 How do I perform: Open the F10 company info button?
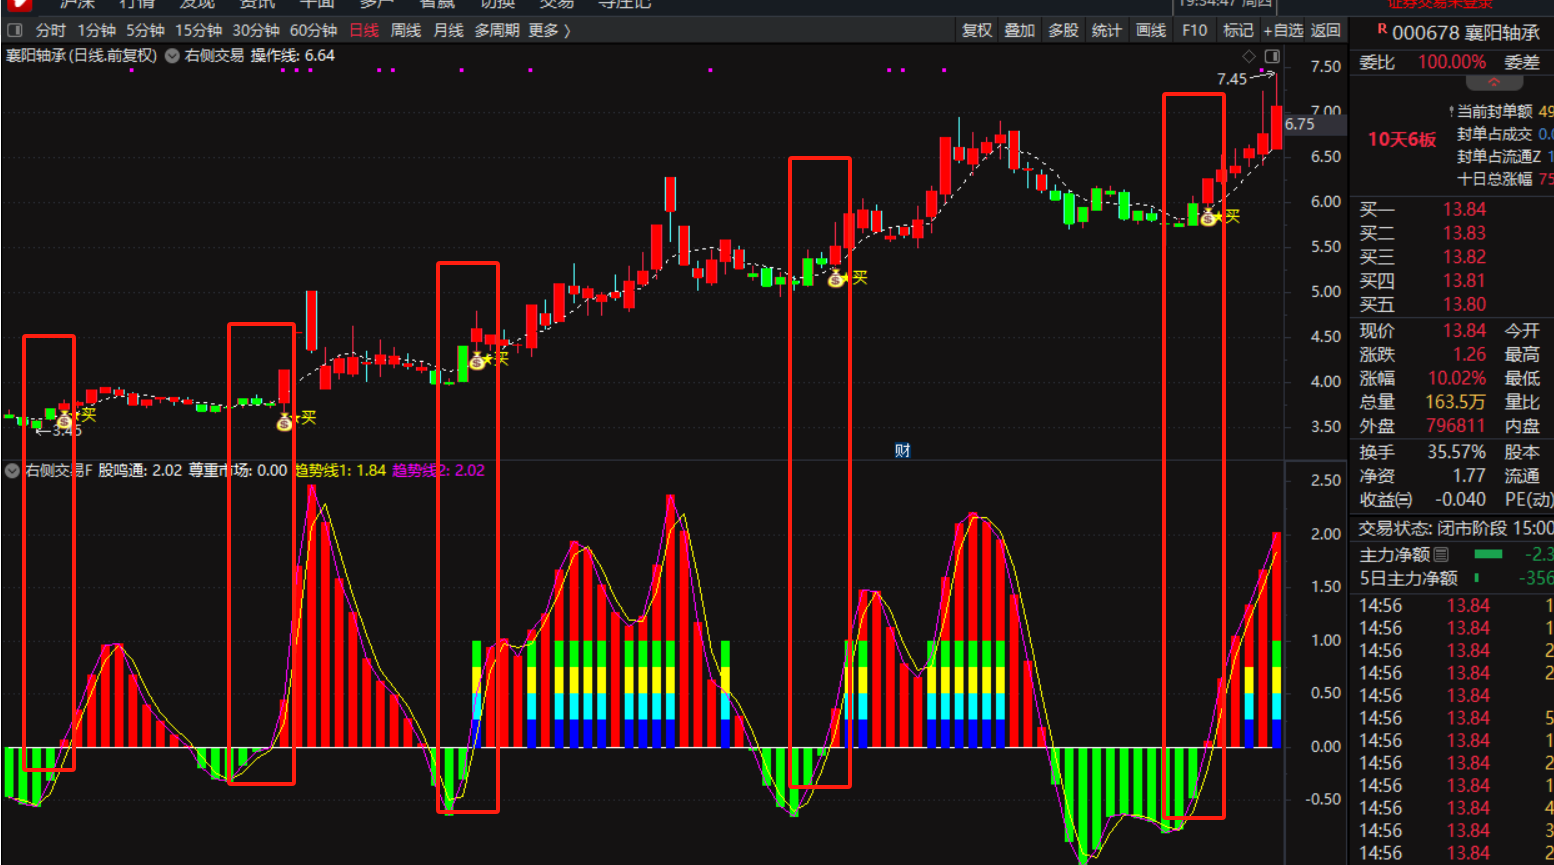coord(1194,31)
